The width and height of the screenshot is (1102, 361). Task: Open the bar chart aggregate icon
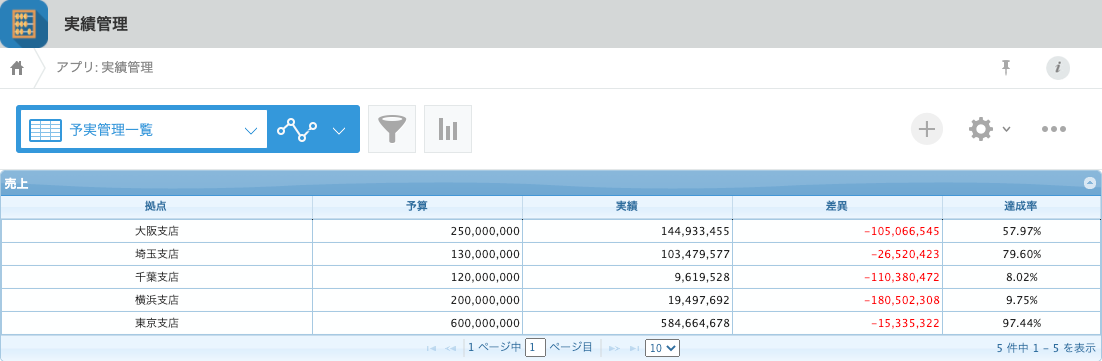coord(448,129)
